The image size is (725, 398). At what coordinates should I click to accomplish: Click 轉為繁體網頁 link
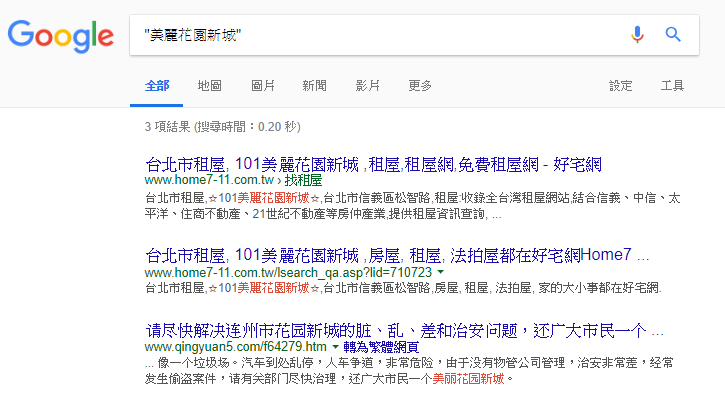click(381, 347)
